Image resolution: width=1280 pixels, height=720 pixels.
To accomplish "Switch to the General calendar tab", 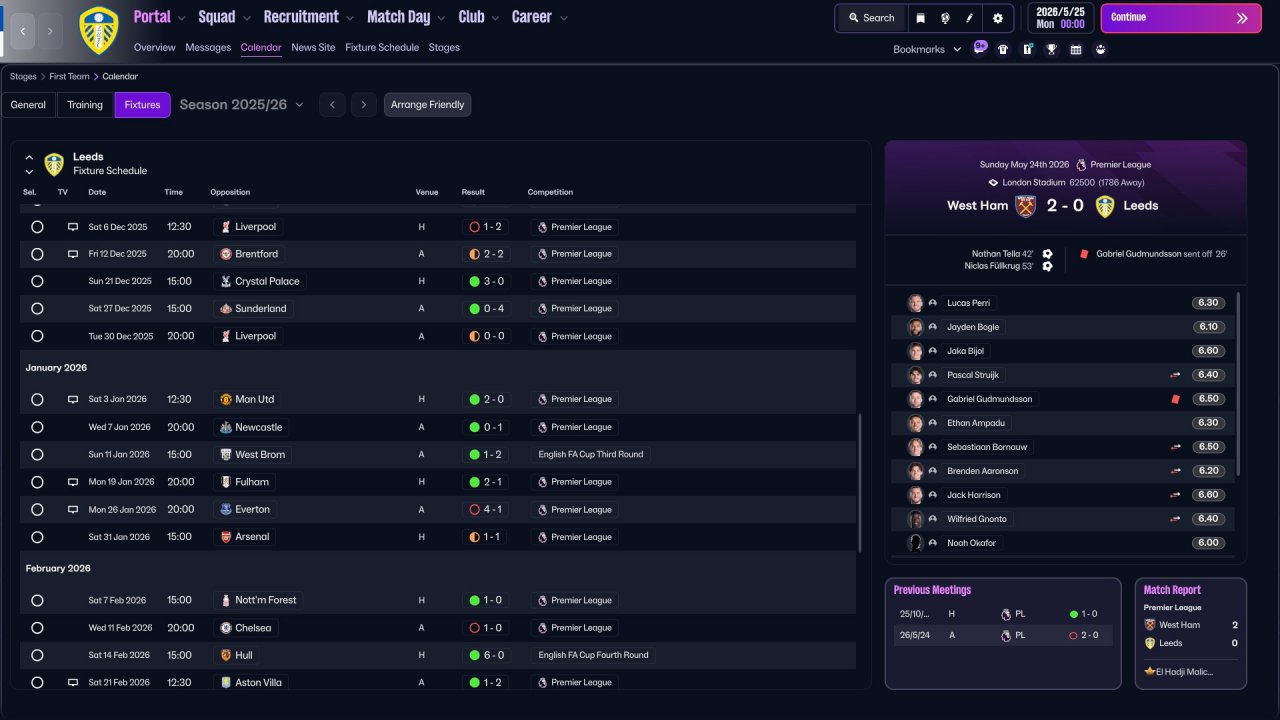I will (28, 105).
